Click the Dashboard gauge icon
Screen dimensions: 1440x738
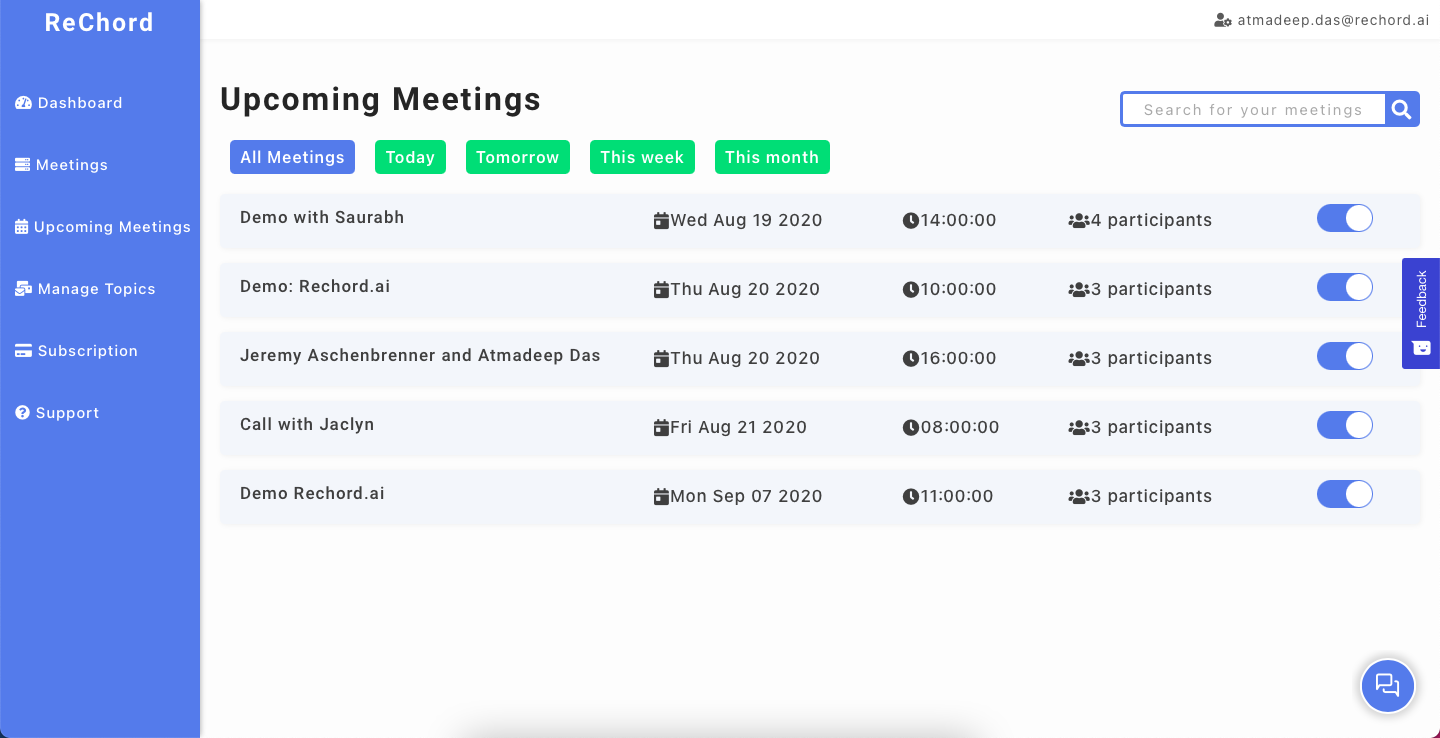[24, 103]
